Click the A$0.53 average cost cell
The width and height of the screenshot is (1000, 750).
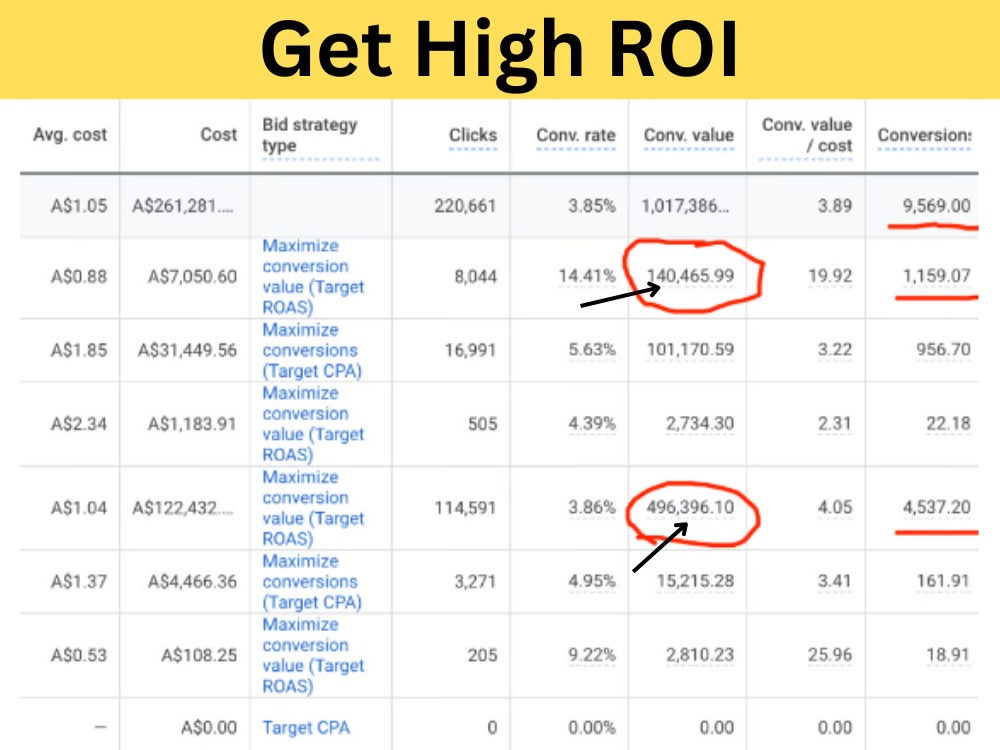click(79, 655)
